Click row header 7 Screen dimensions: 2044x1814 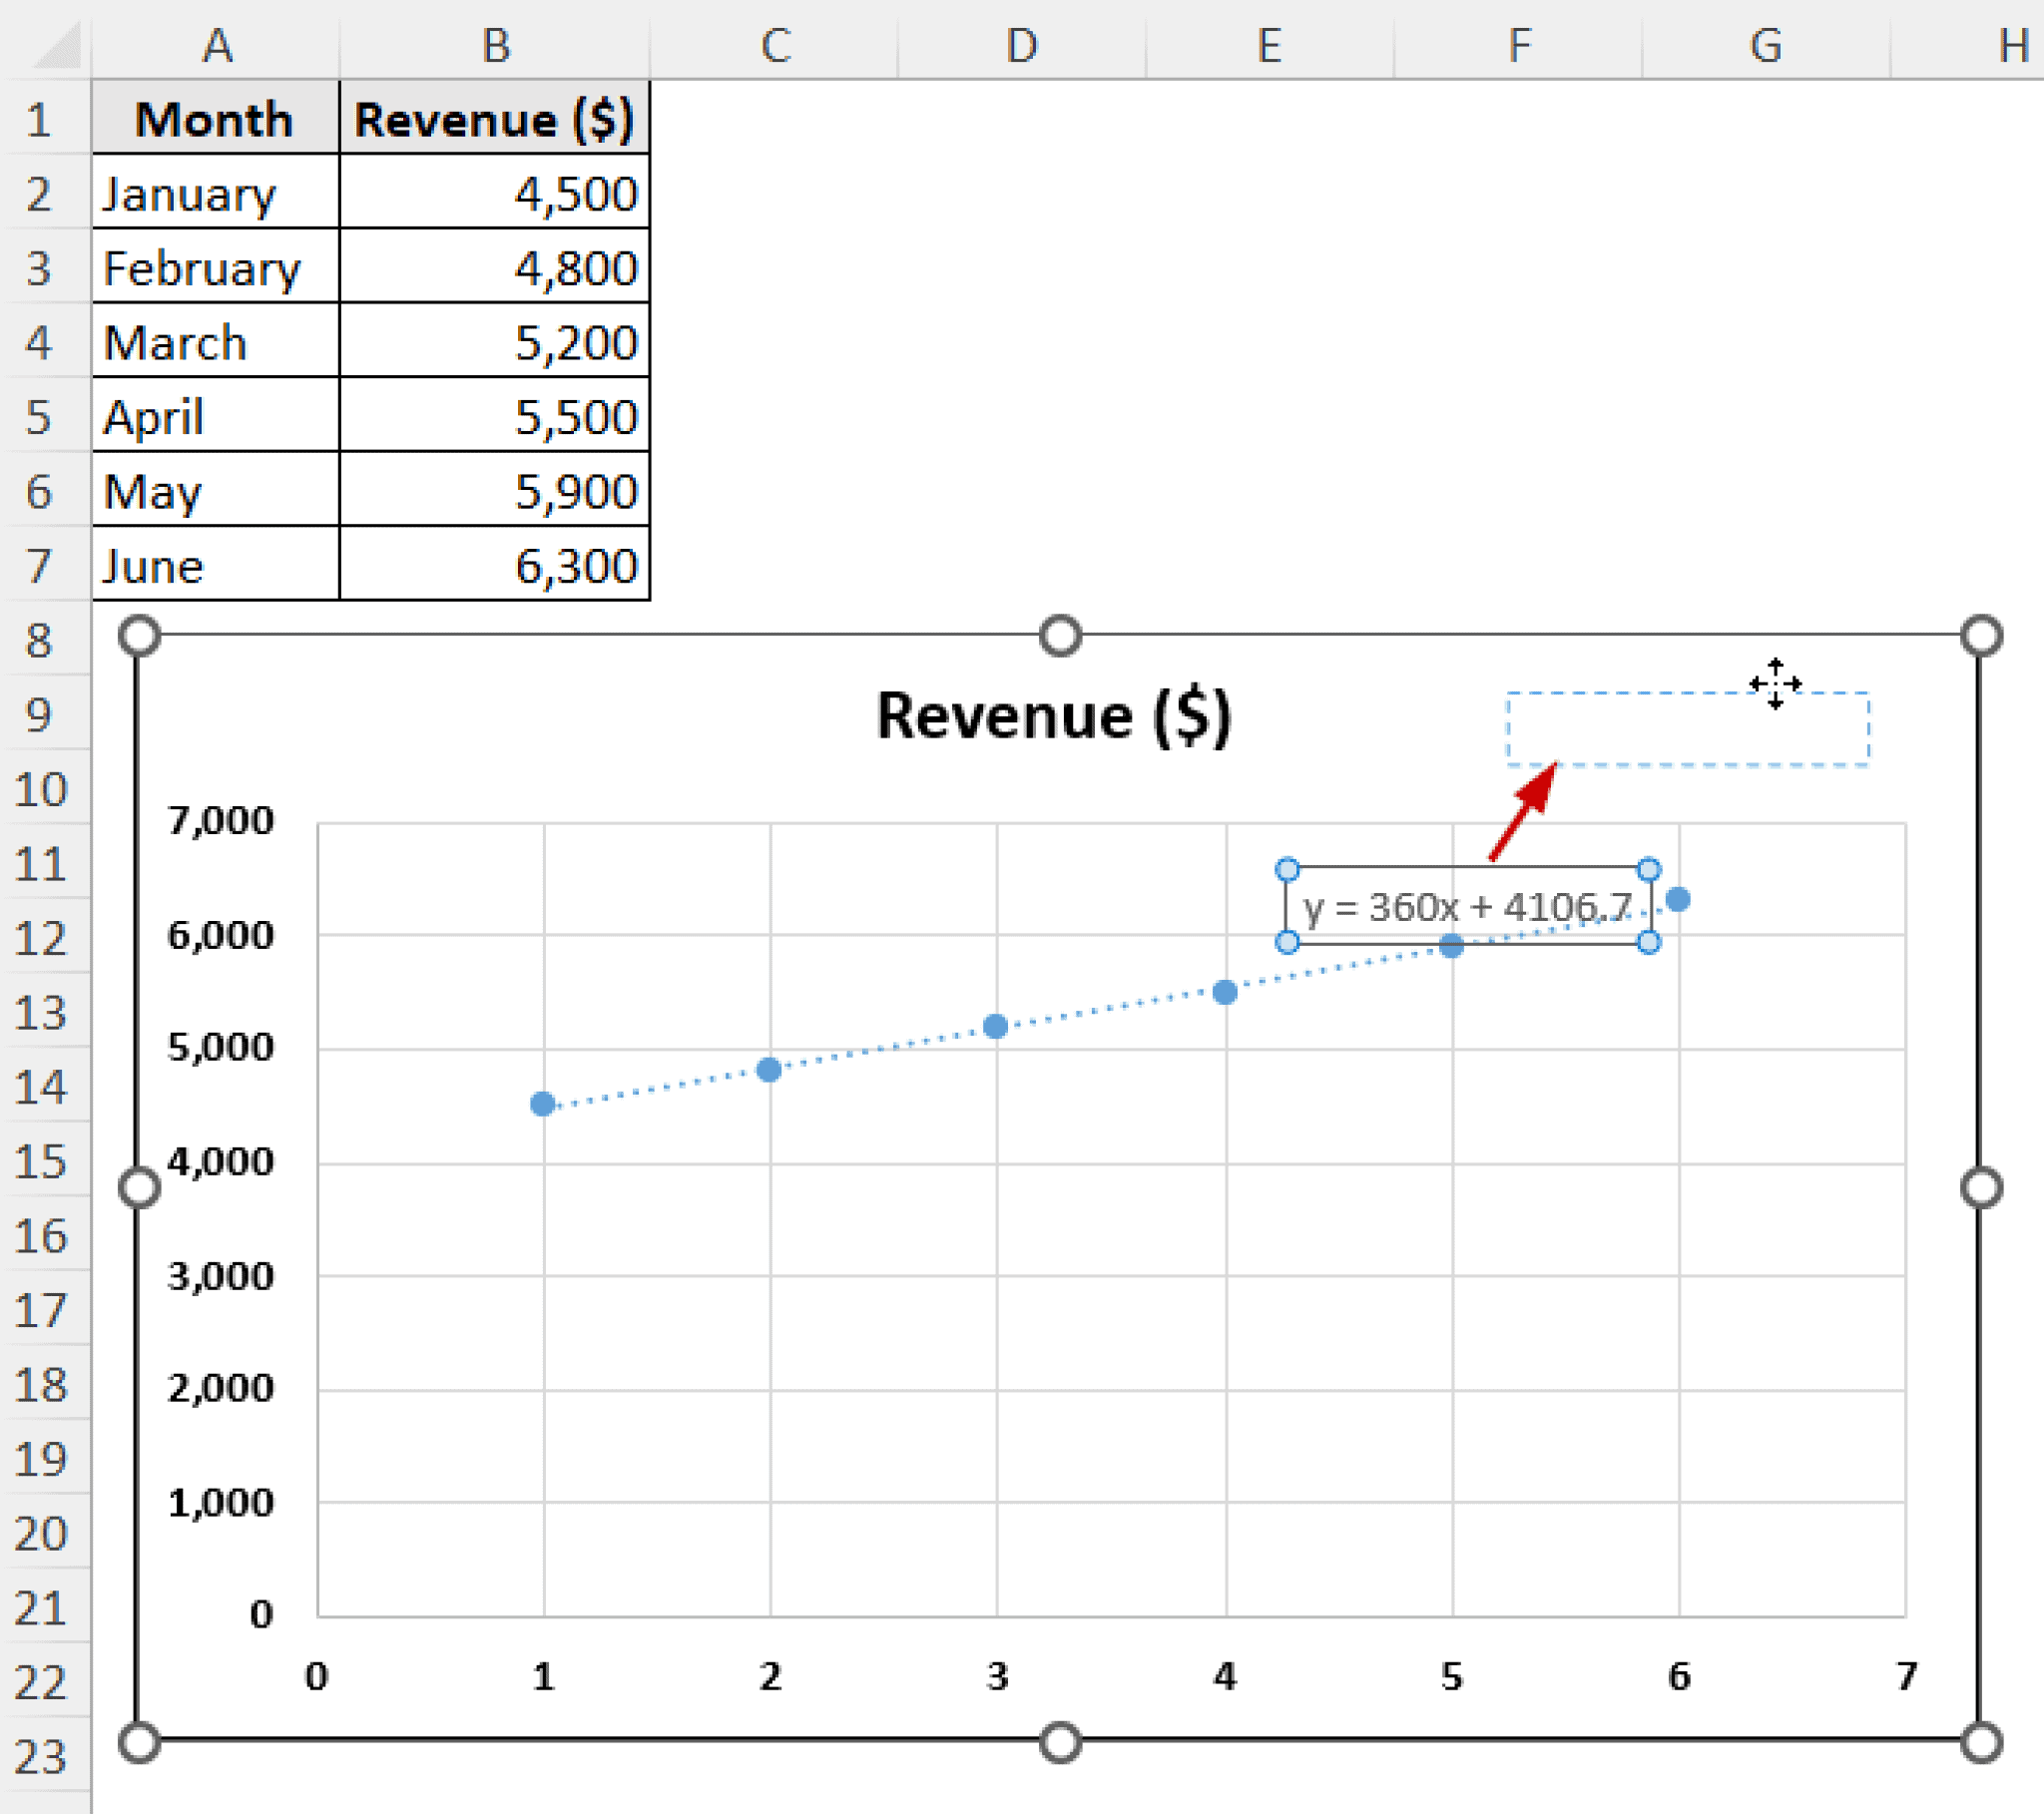40,565
